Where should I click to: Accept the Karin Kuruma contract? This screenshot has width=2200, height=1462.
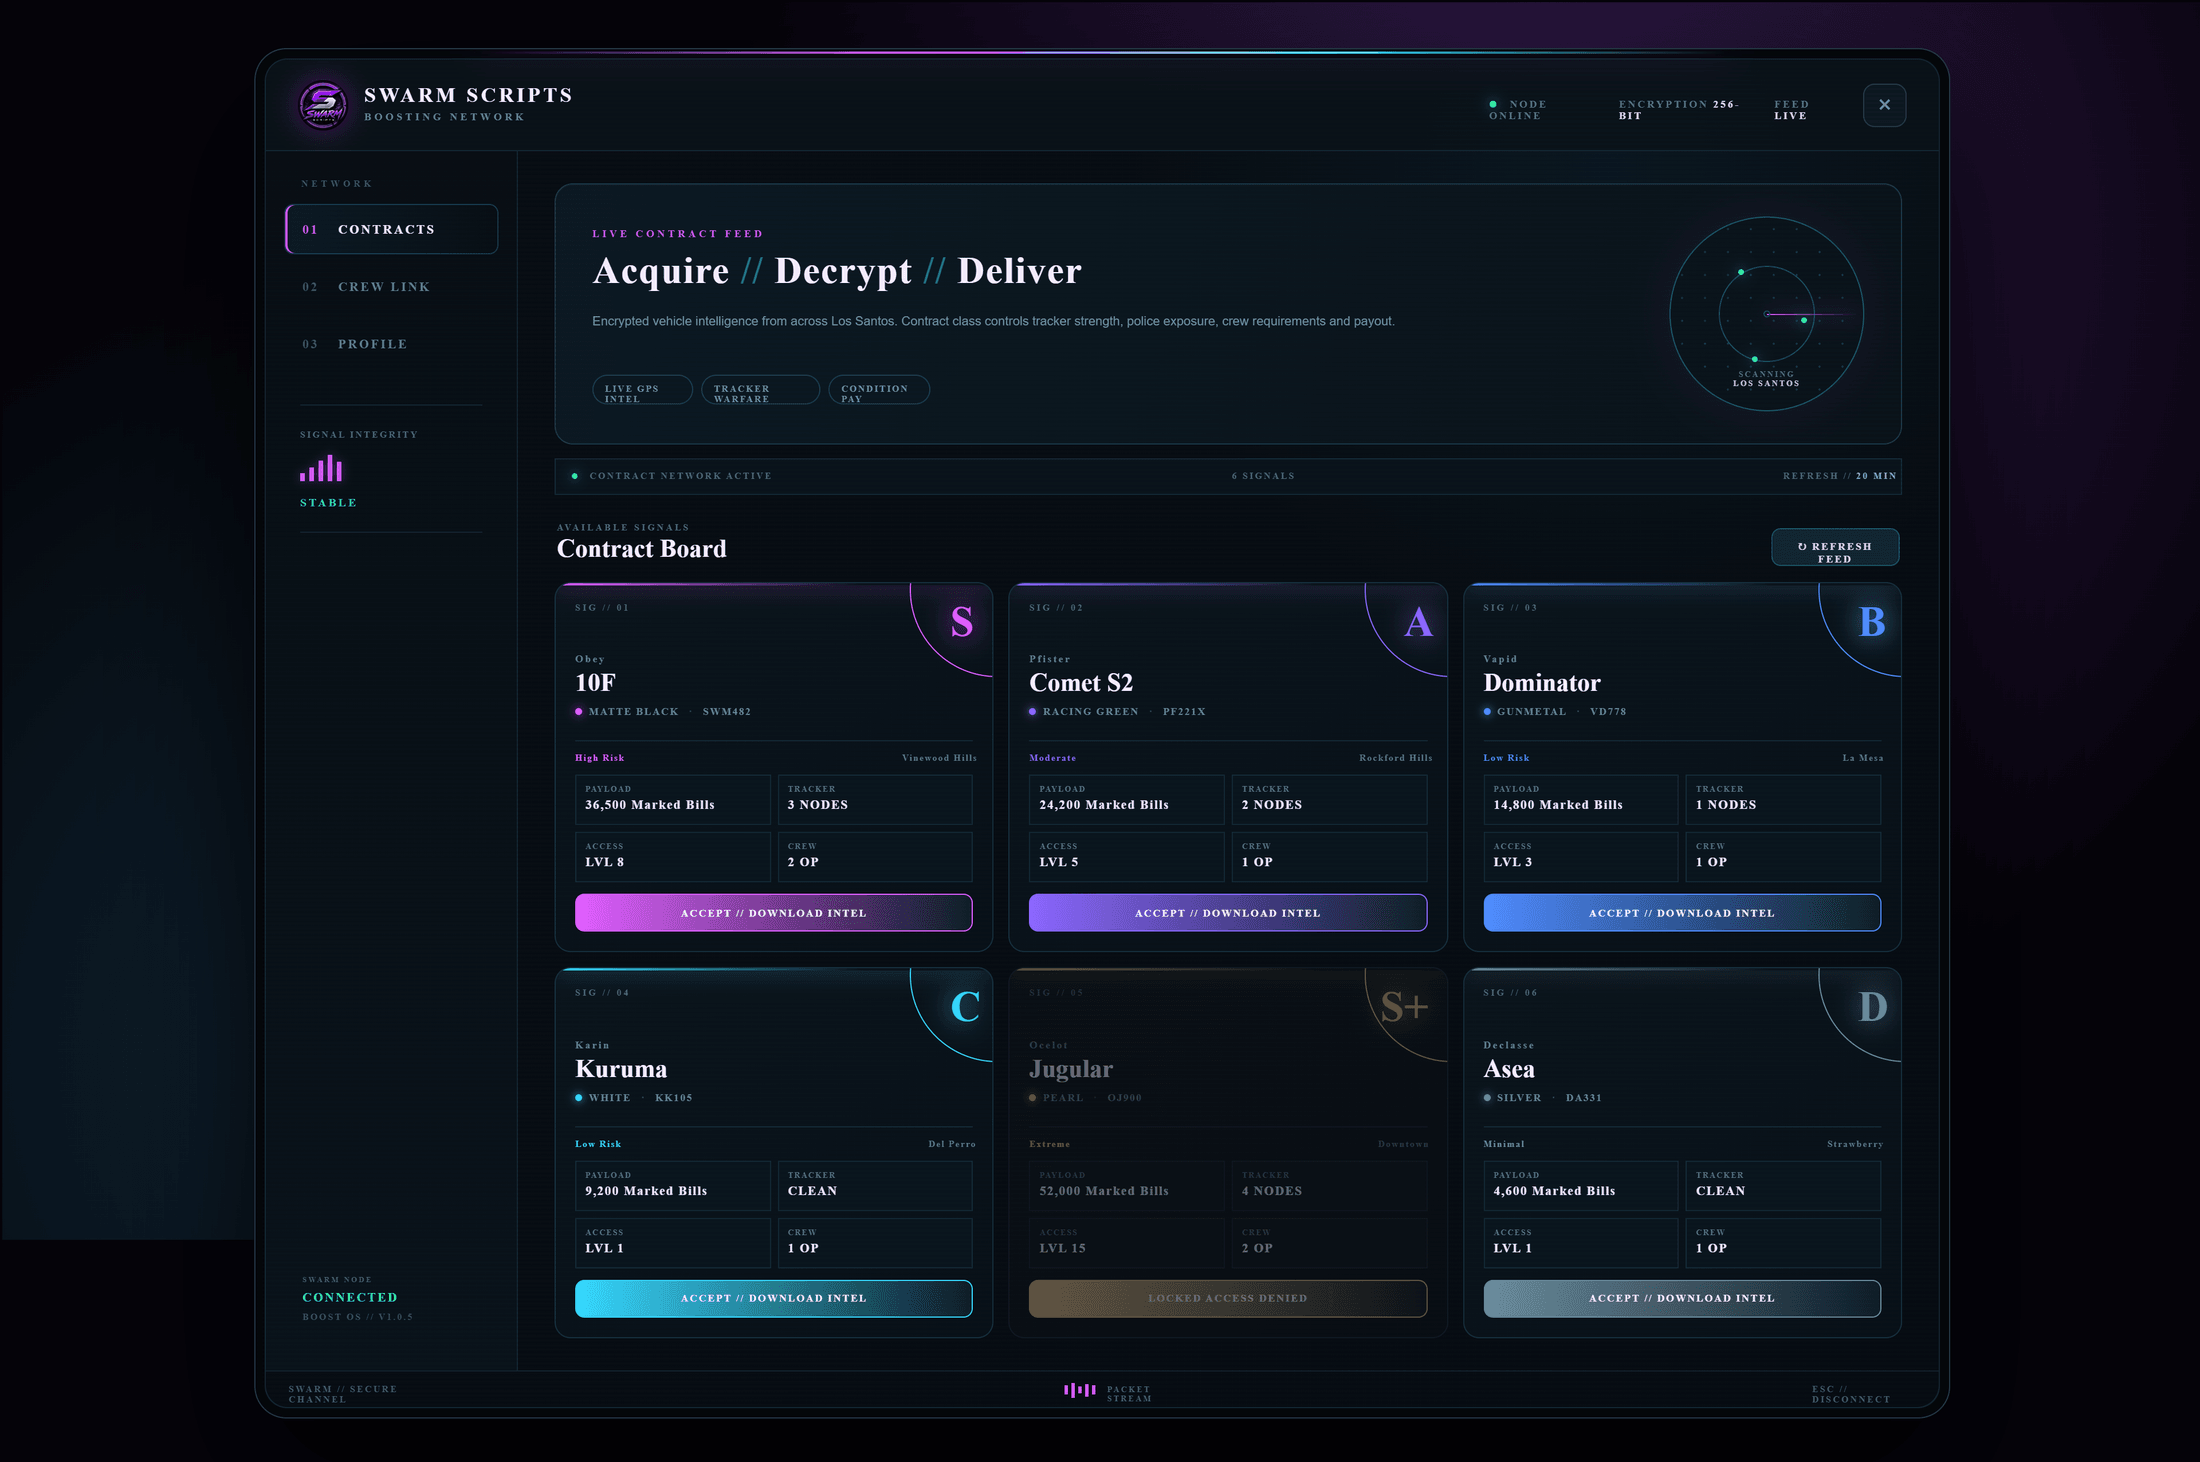[x=773, y=1299]
